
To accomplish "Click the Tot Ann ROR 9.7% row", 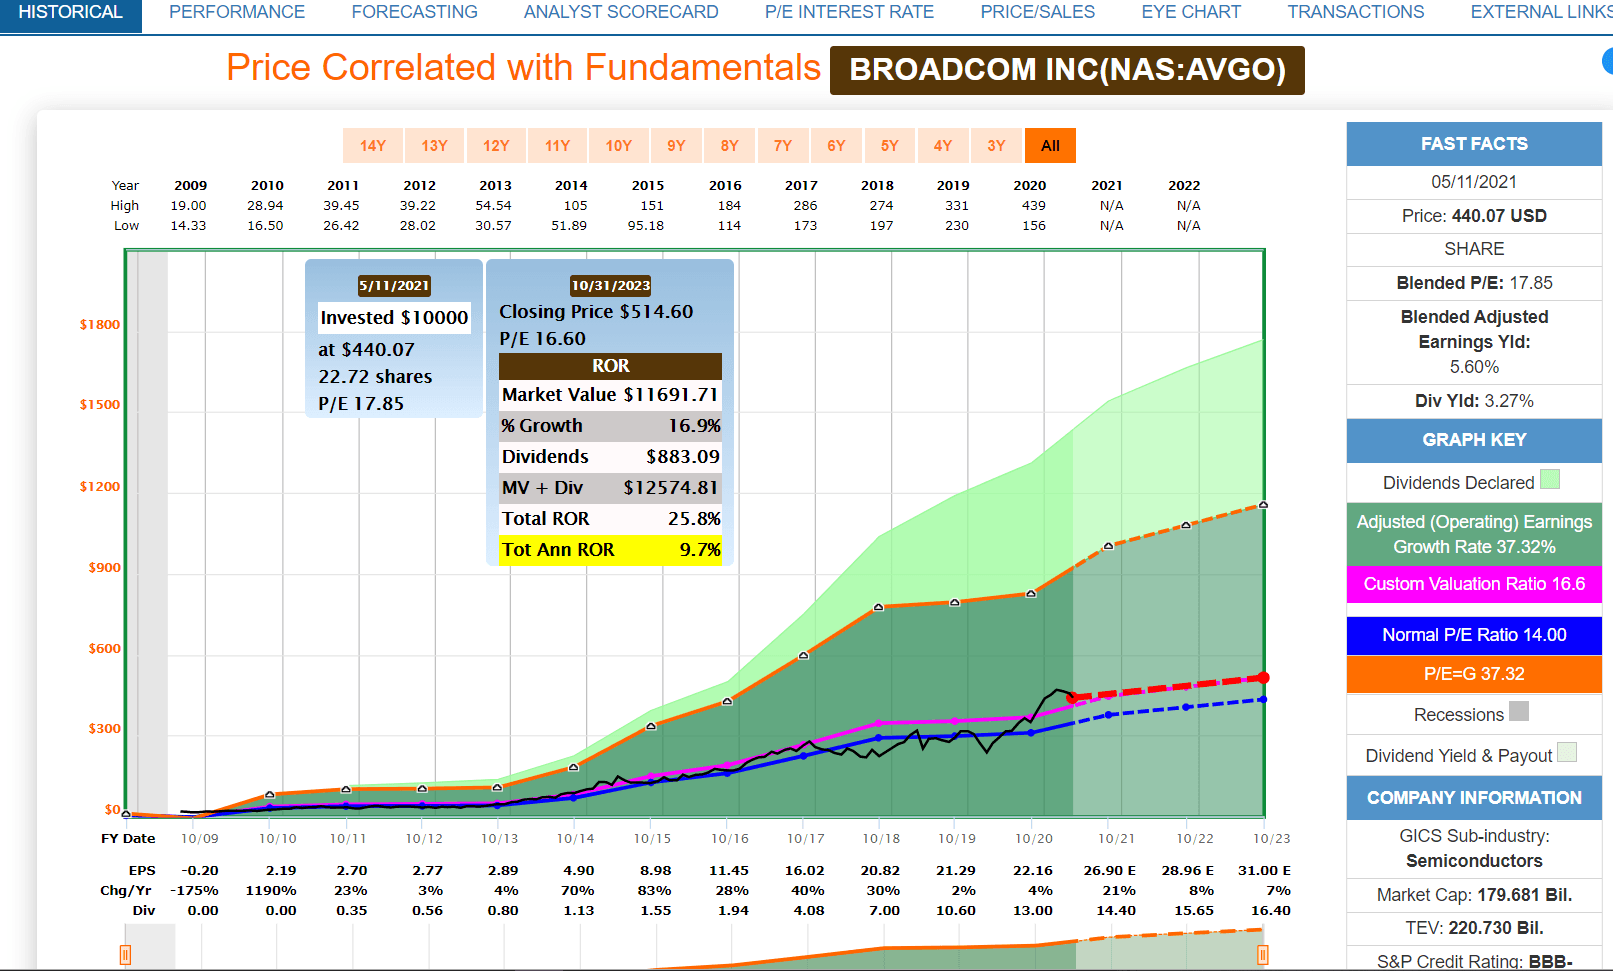I will (x=610, y=550).
